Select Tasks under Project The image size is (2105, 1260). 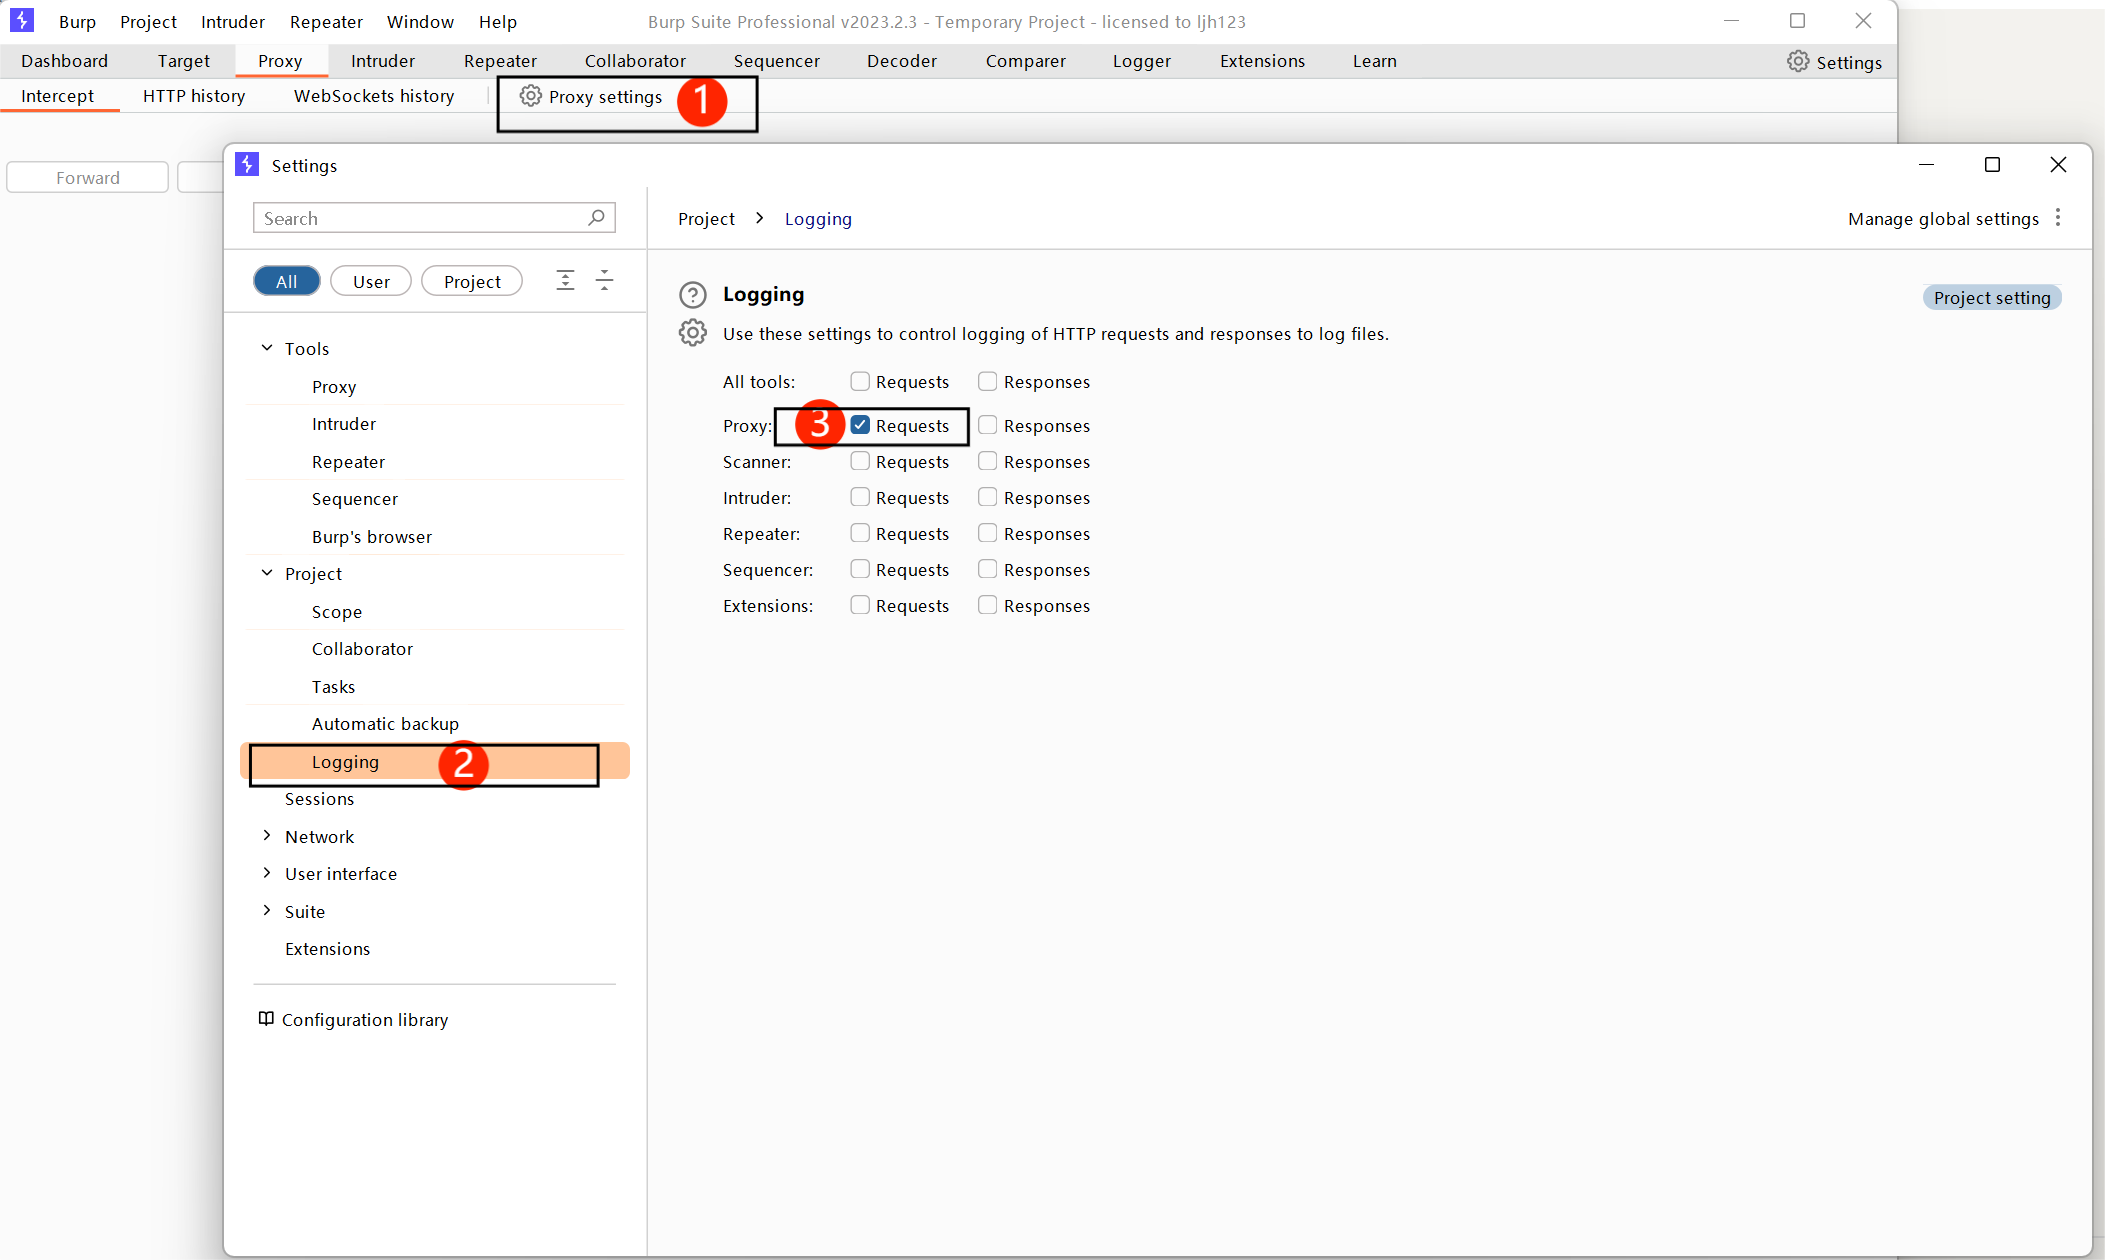pos(333,686)
